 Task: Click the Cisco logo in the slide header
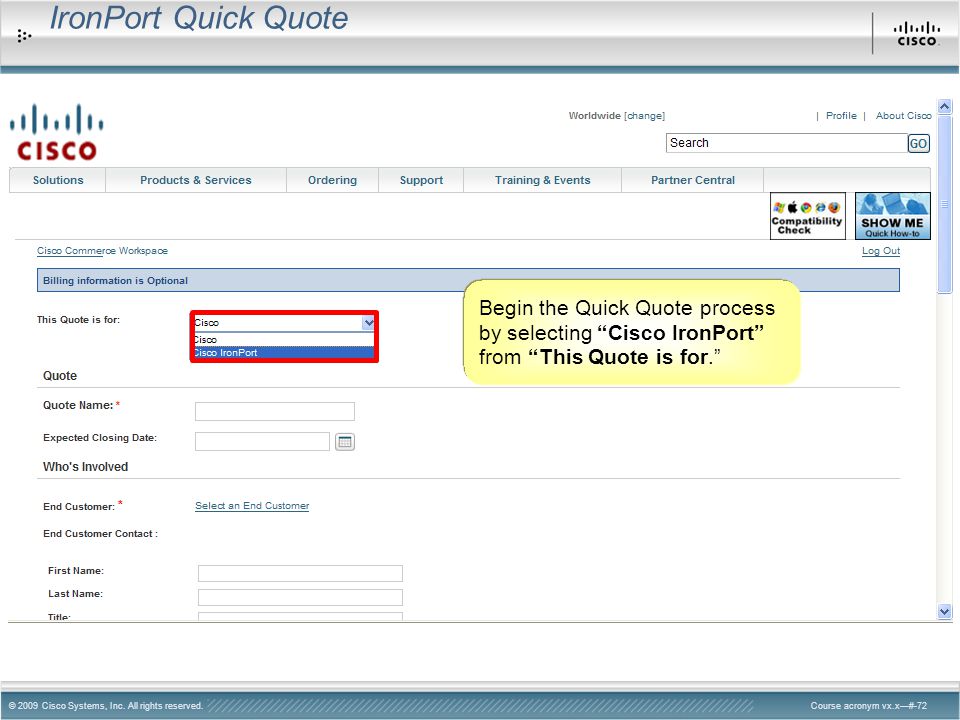click(x=917, y=34)
